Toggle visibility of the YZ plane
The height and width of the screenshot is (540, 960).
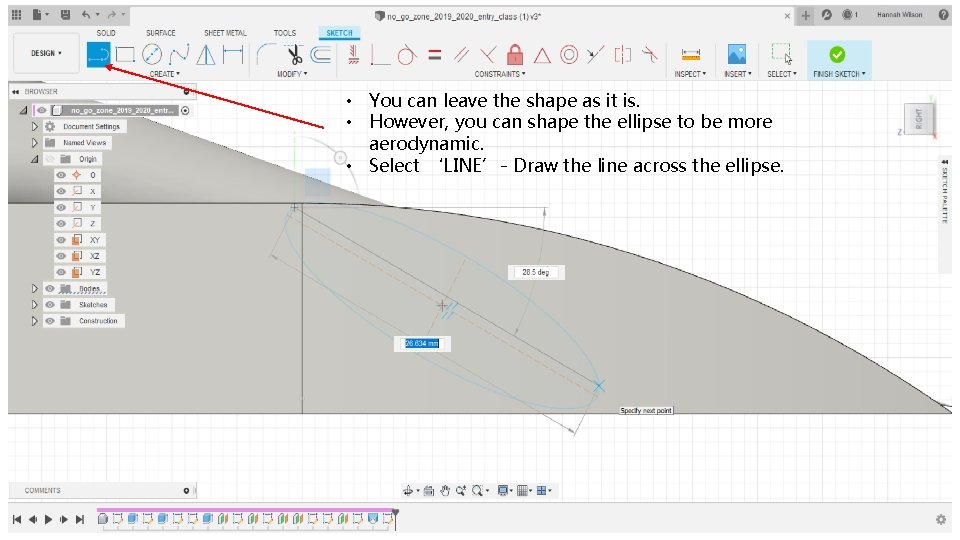[x=61, y=272]
